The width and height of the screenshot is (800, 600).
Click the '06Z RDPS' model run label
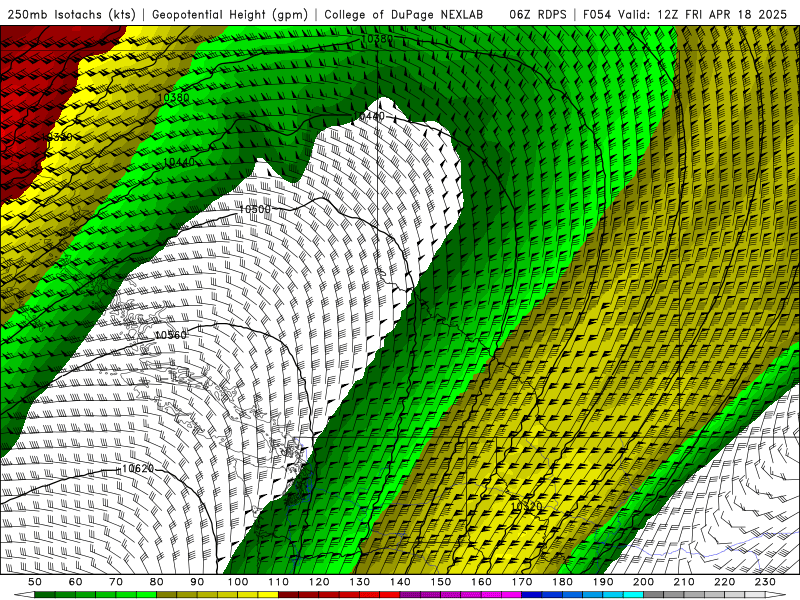[x=537, y=15]
